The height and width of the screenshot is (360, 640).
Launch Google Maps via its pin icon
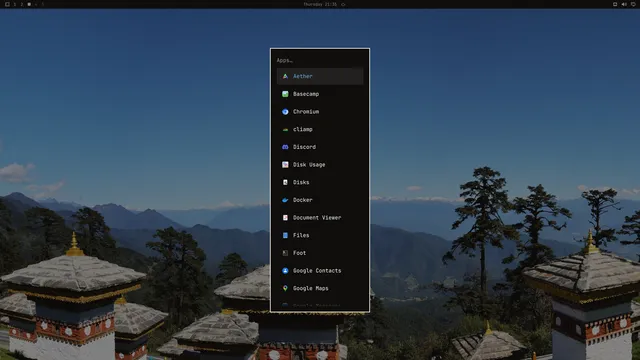285,288
